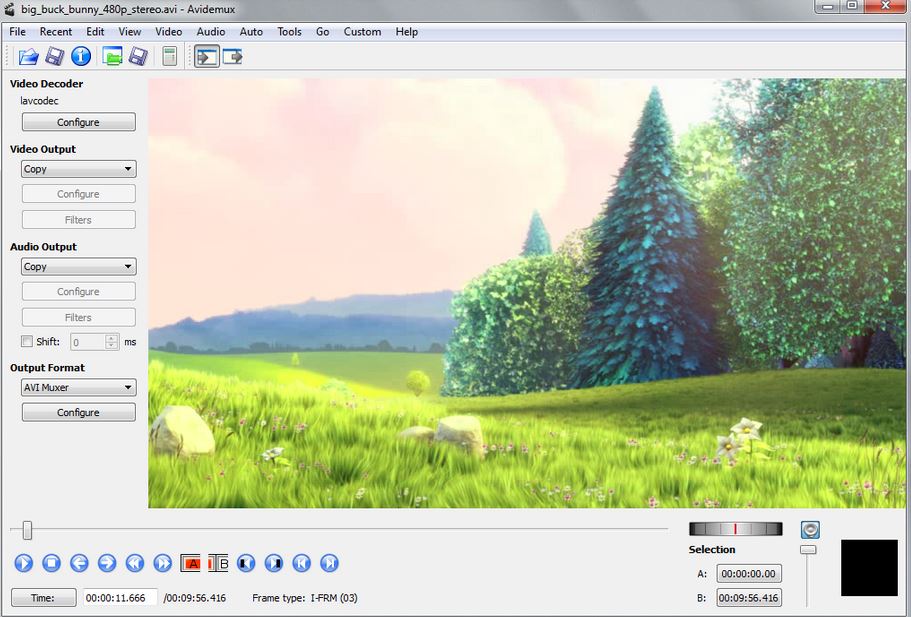Open a video file with the folder icon
The height and width of the screenshot is (617, 911).
point(28,56)
